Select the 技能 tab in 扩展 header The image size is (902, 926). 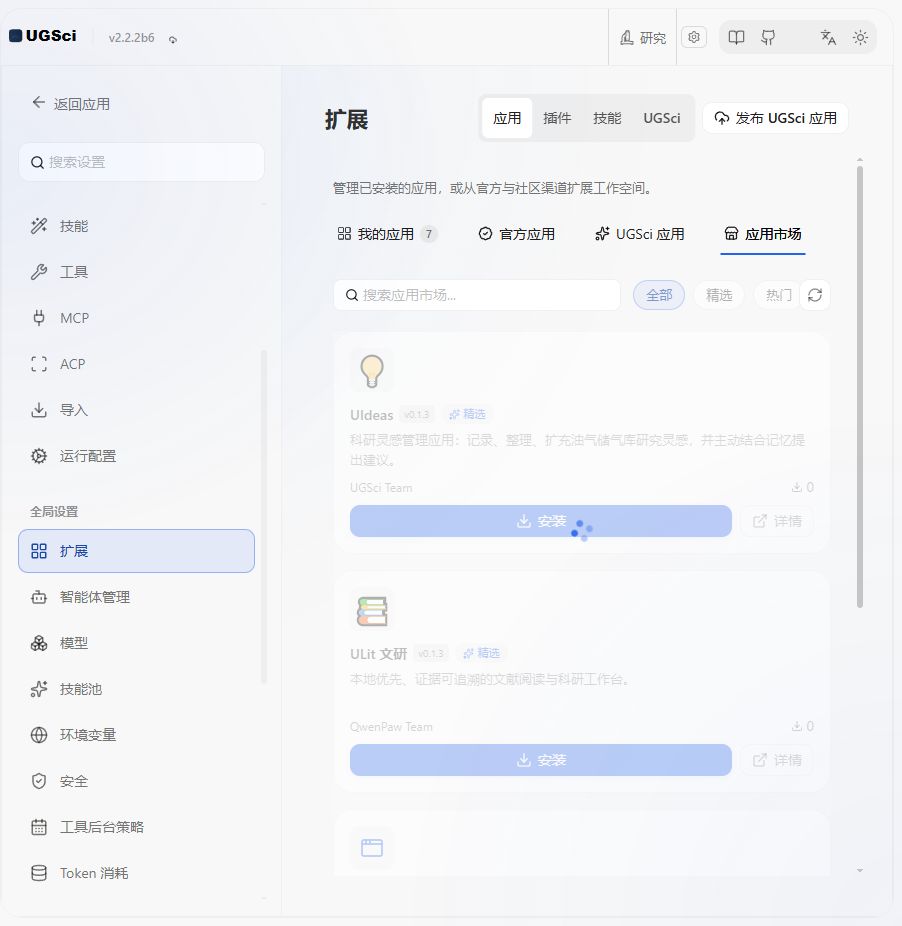[x=607, y=118]
